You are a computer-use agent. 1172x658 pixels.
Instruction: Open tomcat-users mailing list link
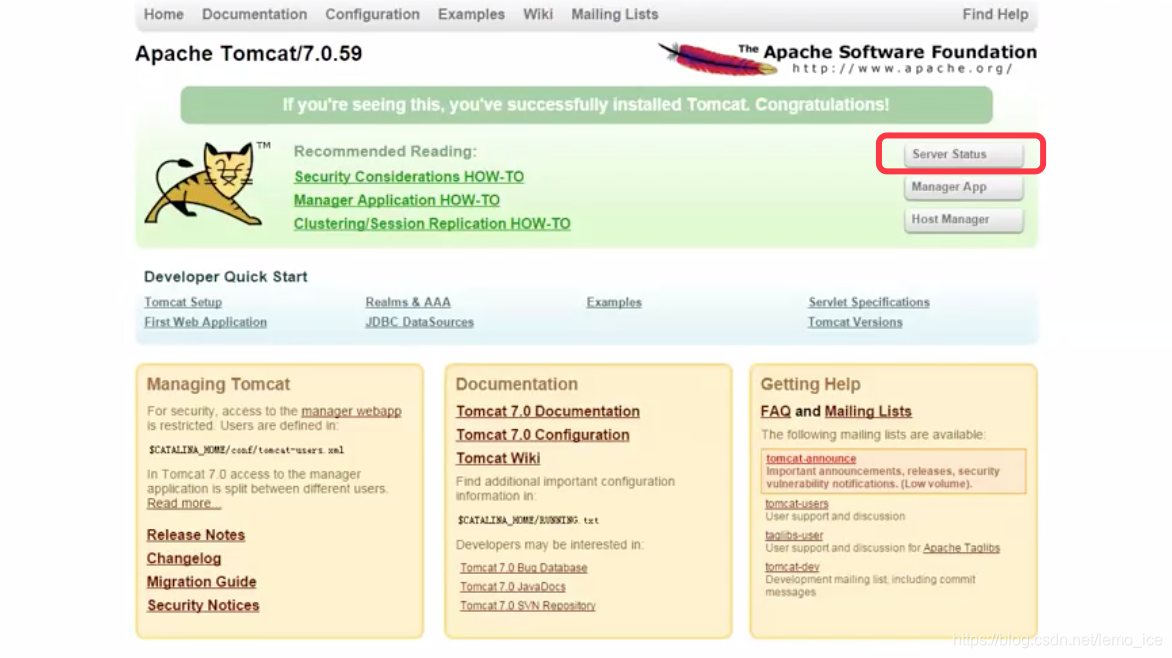(x=797, y=504)
